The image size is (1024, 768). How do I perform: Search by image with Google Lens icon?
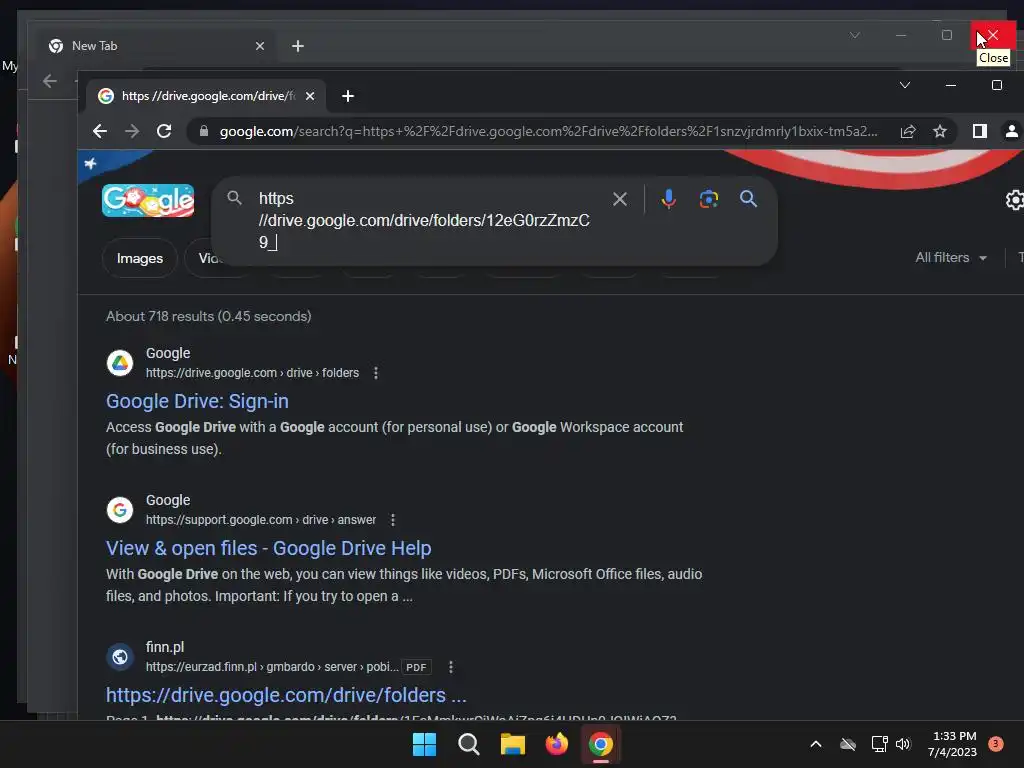709,199
